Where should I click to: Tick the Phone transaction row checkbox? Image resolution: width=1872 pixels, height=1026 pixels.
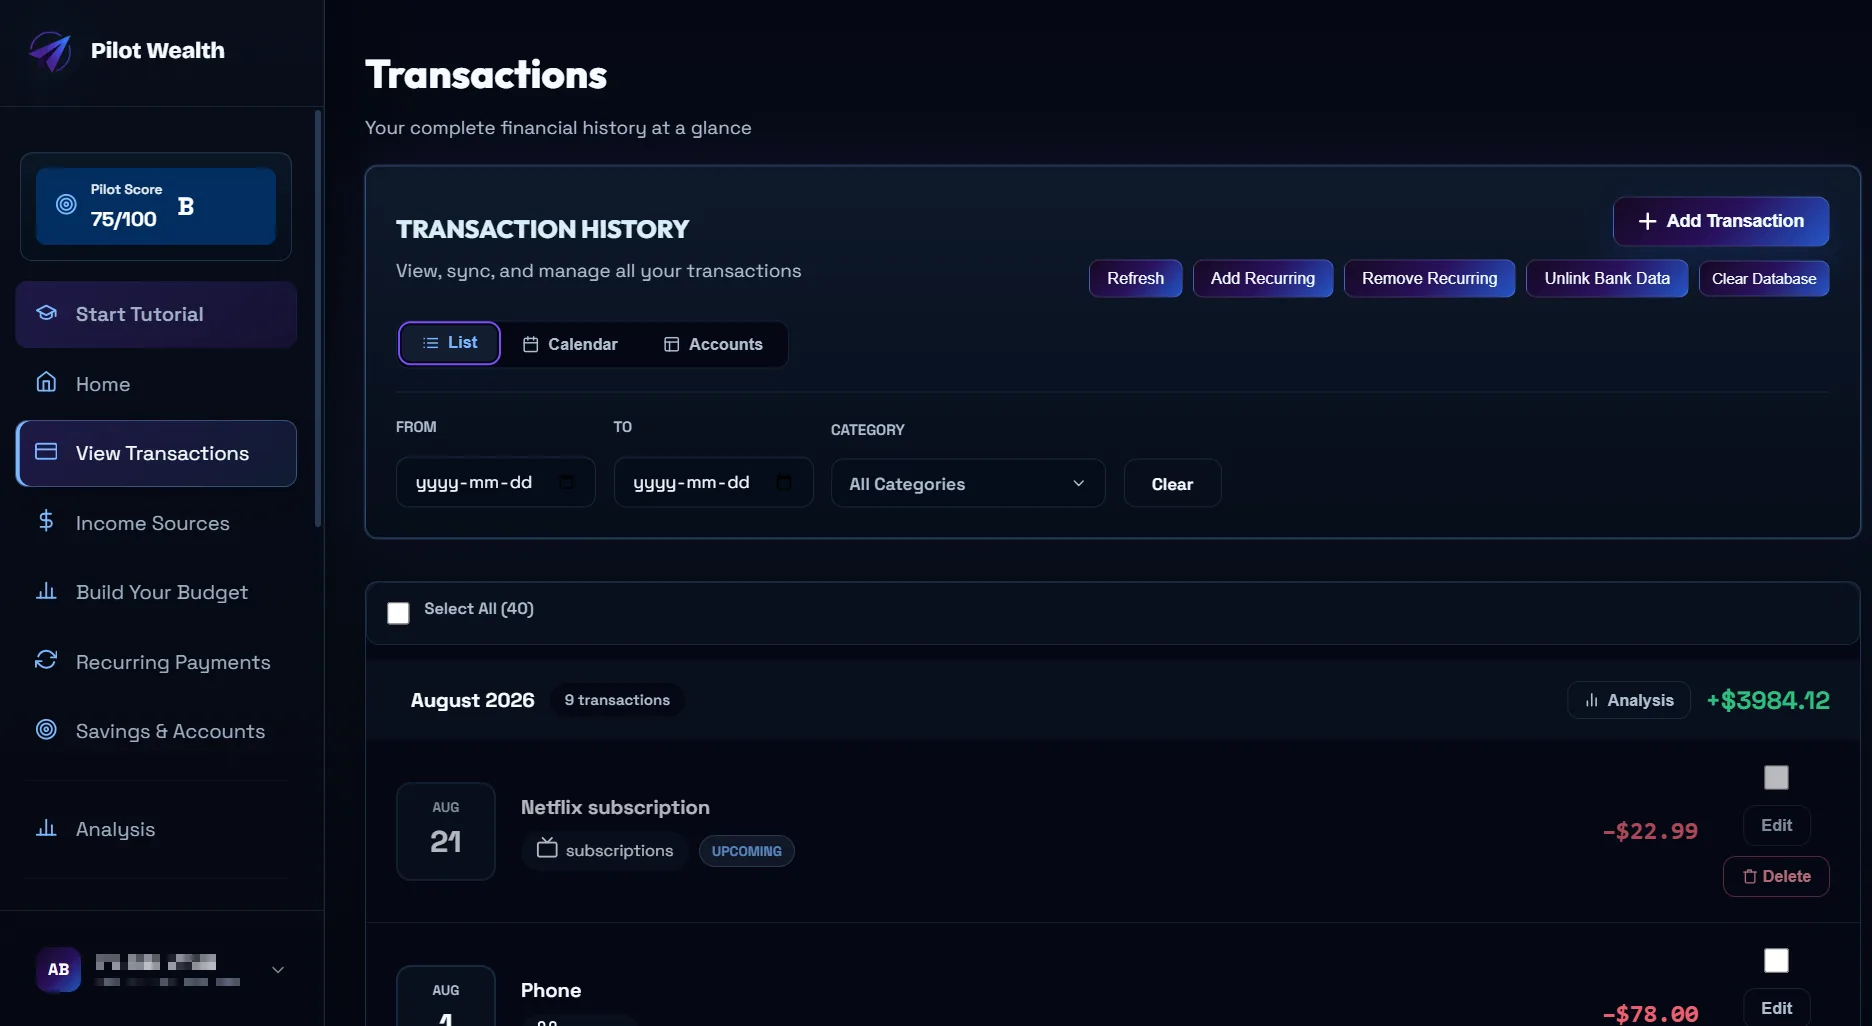tap(1776, 960)
